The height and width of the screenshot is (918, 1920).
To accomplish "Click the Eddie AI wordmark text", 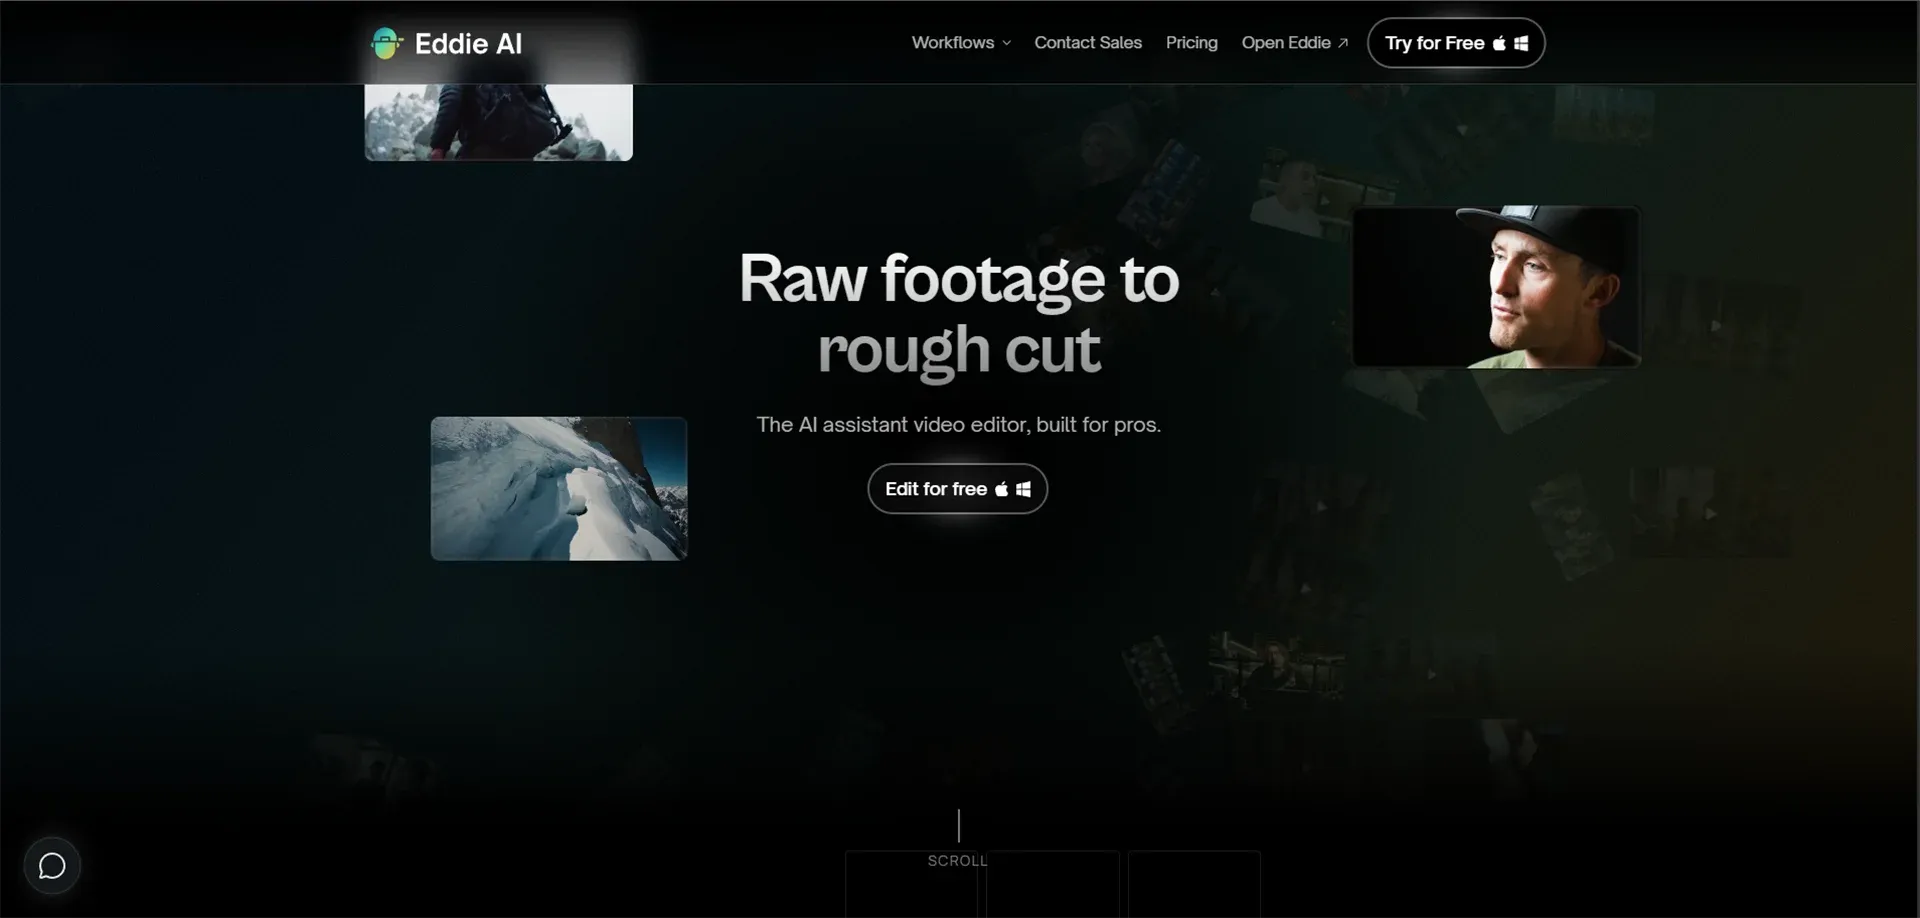I will pos(468,44).
